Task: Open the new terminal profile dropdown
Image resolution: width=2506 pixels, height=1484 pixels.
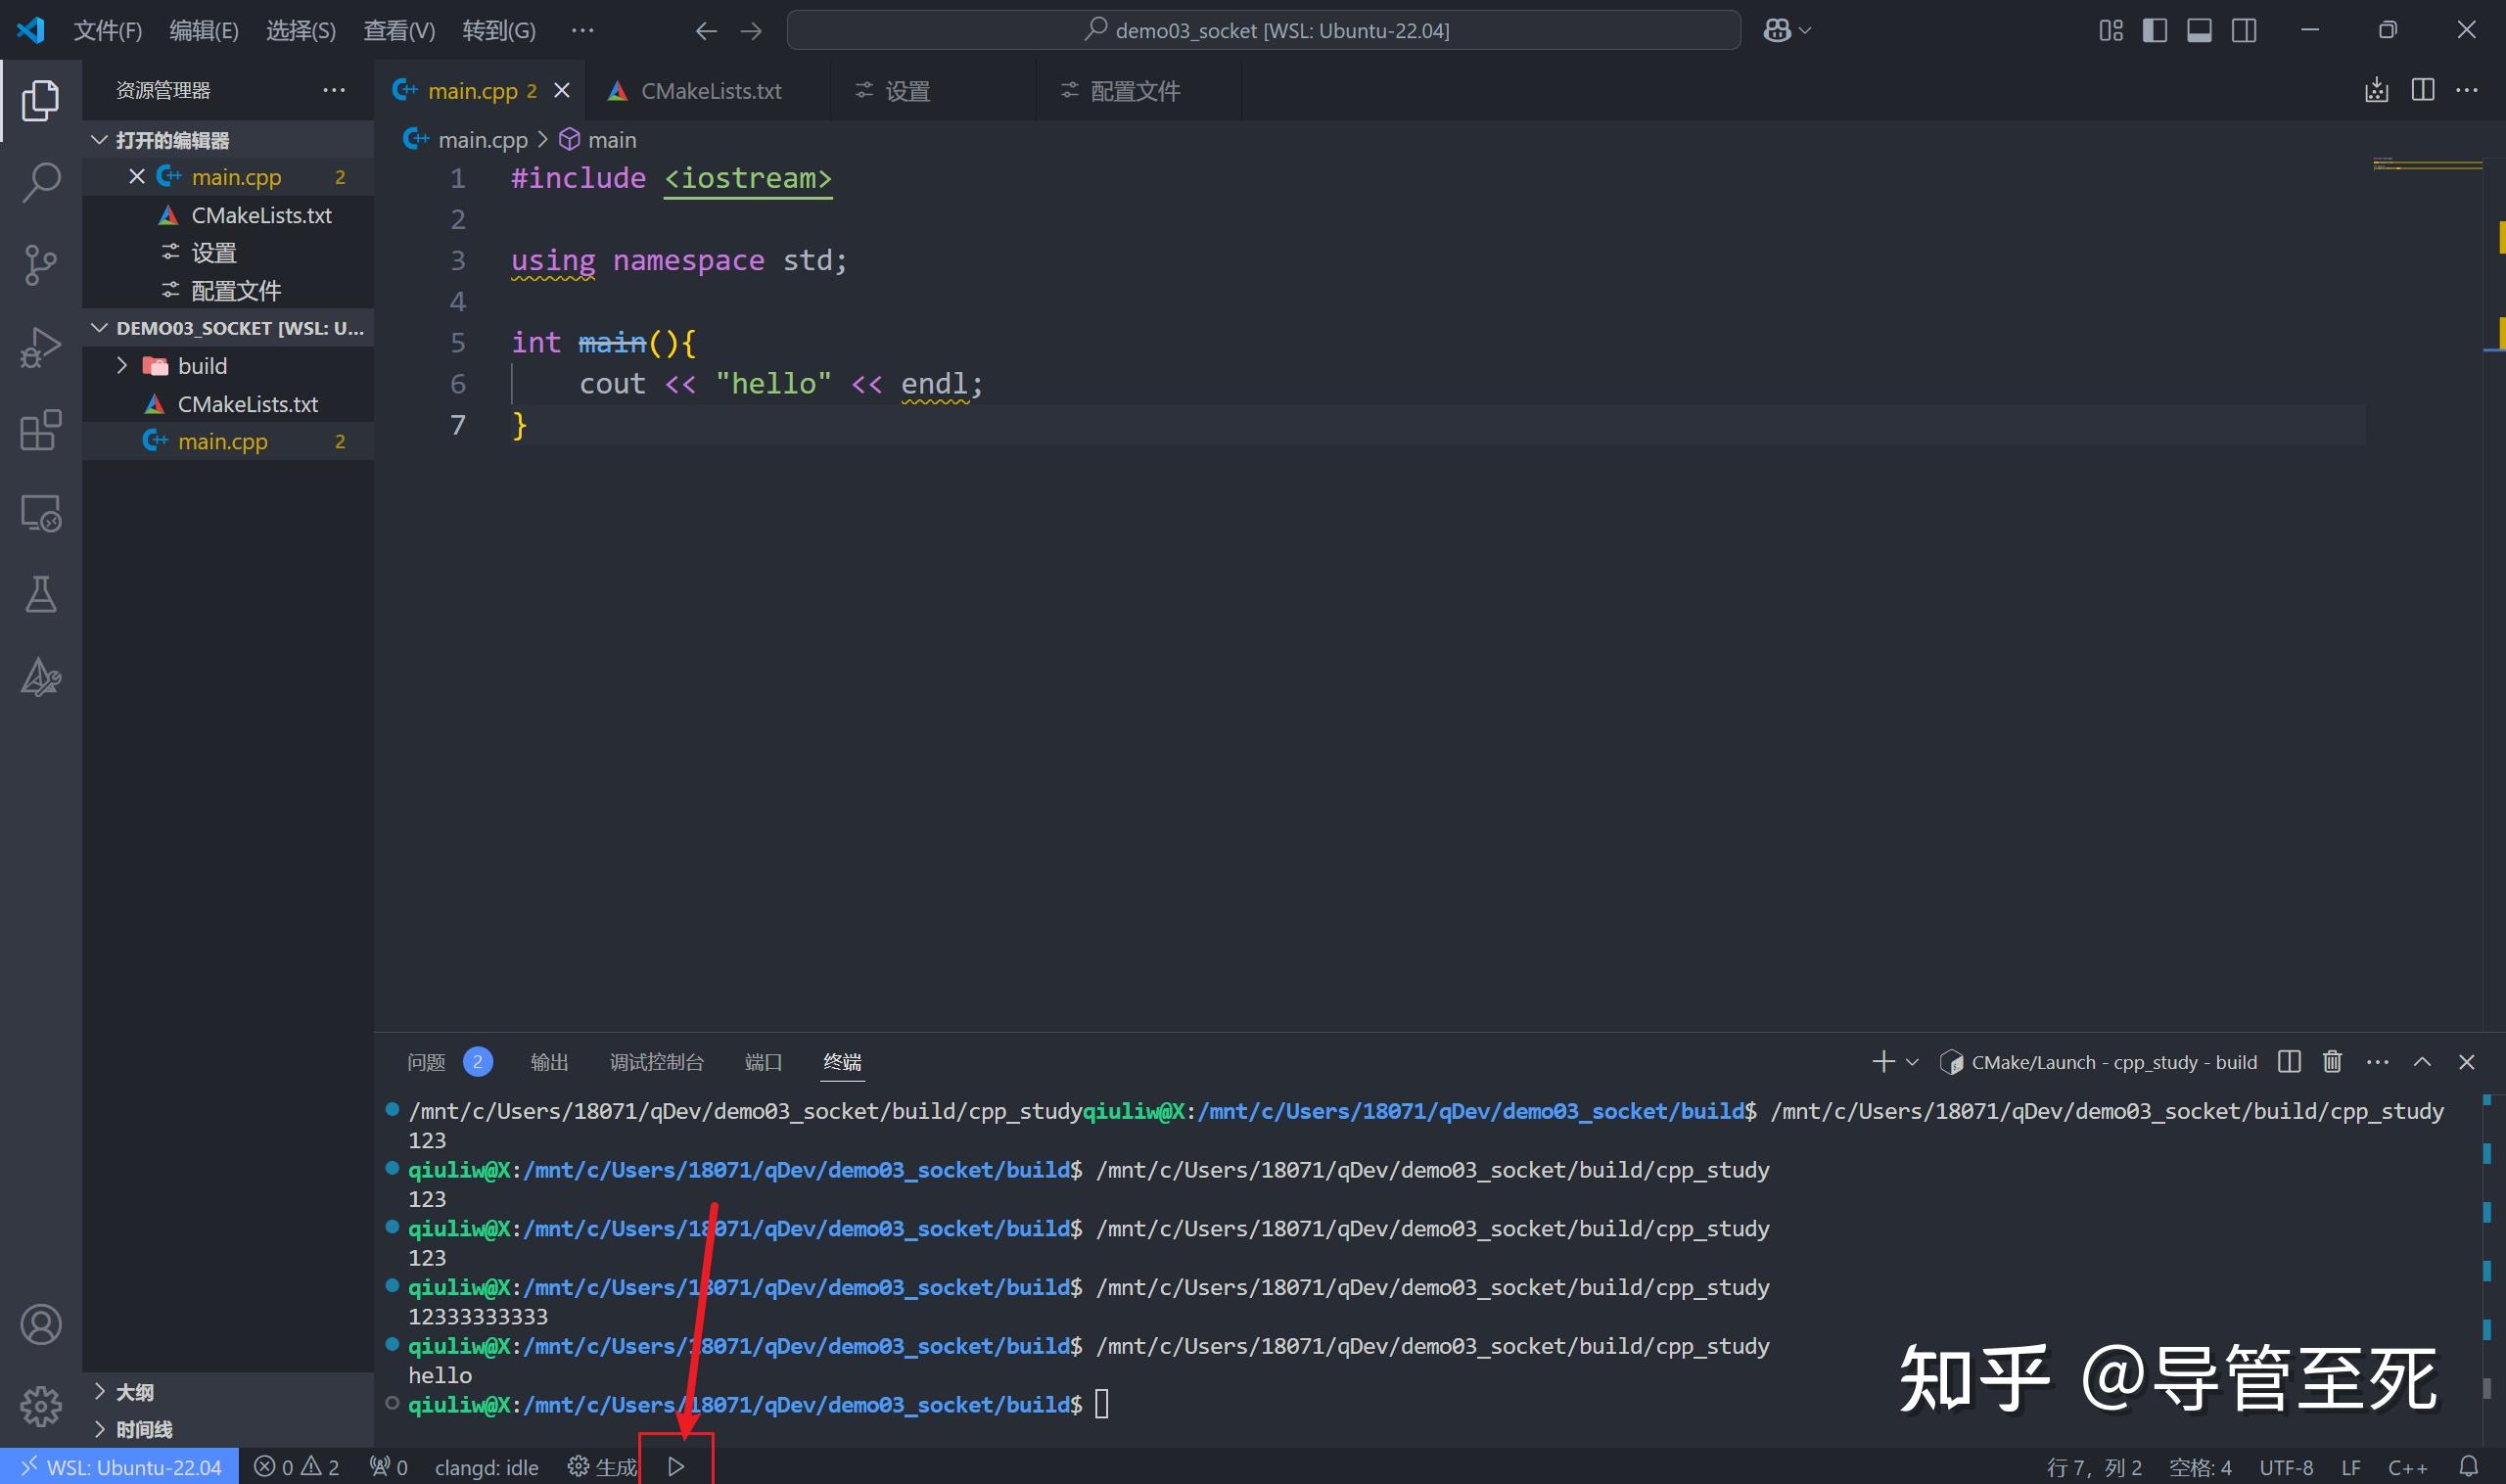Action: click(1912, 1061)
